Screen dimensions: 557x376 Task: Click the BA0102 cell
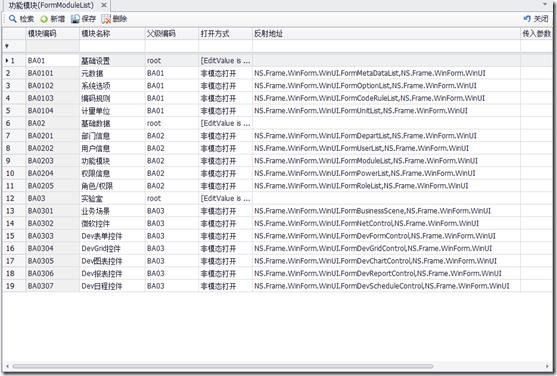pos(53,86)
